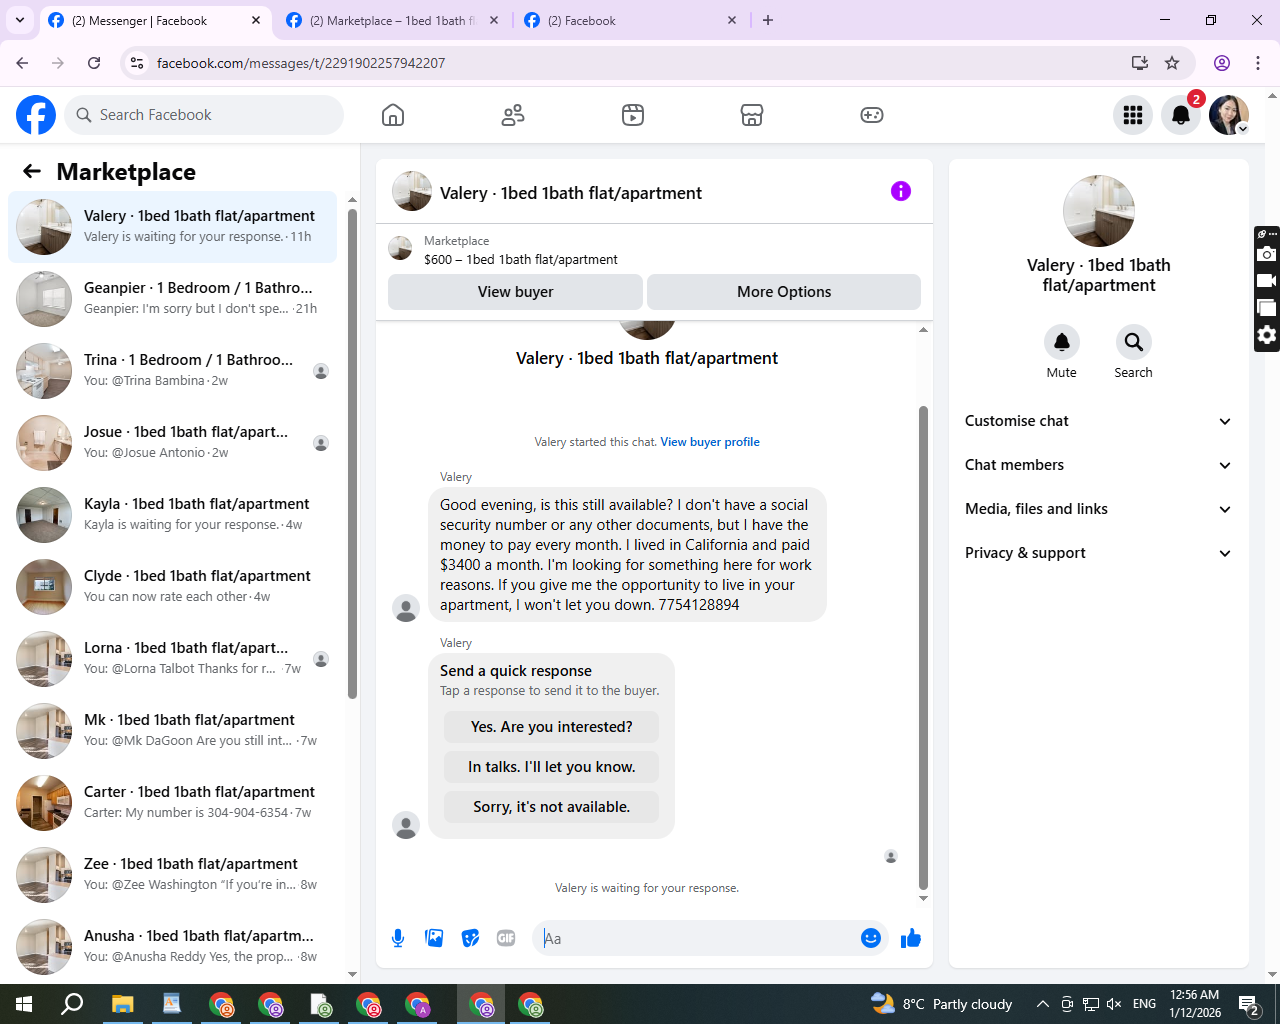Send a thumbs-up like
Viewport: 1280px width, 1024px height.
(911, 938)
